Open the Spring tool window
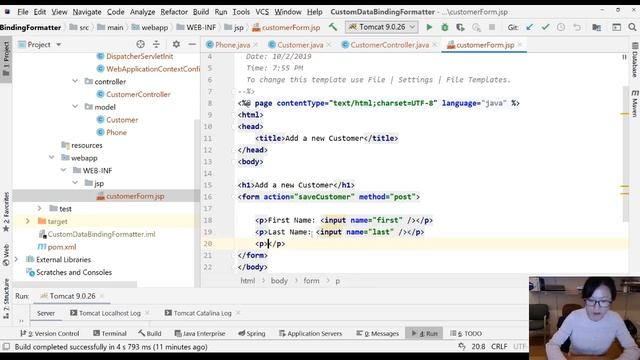 click(252, 333)
